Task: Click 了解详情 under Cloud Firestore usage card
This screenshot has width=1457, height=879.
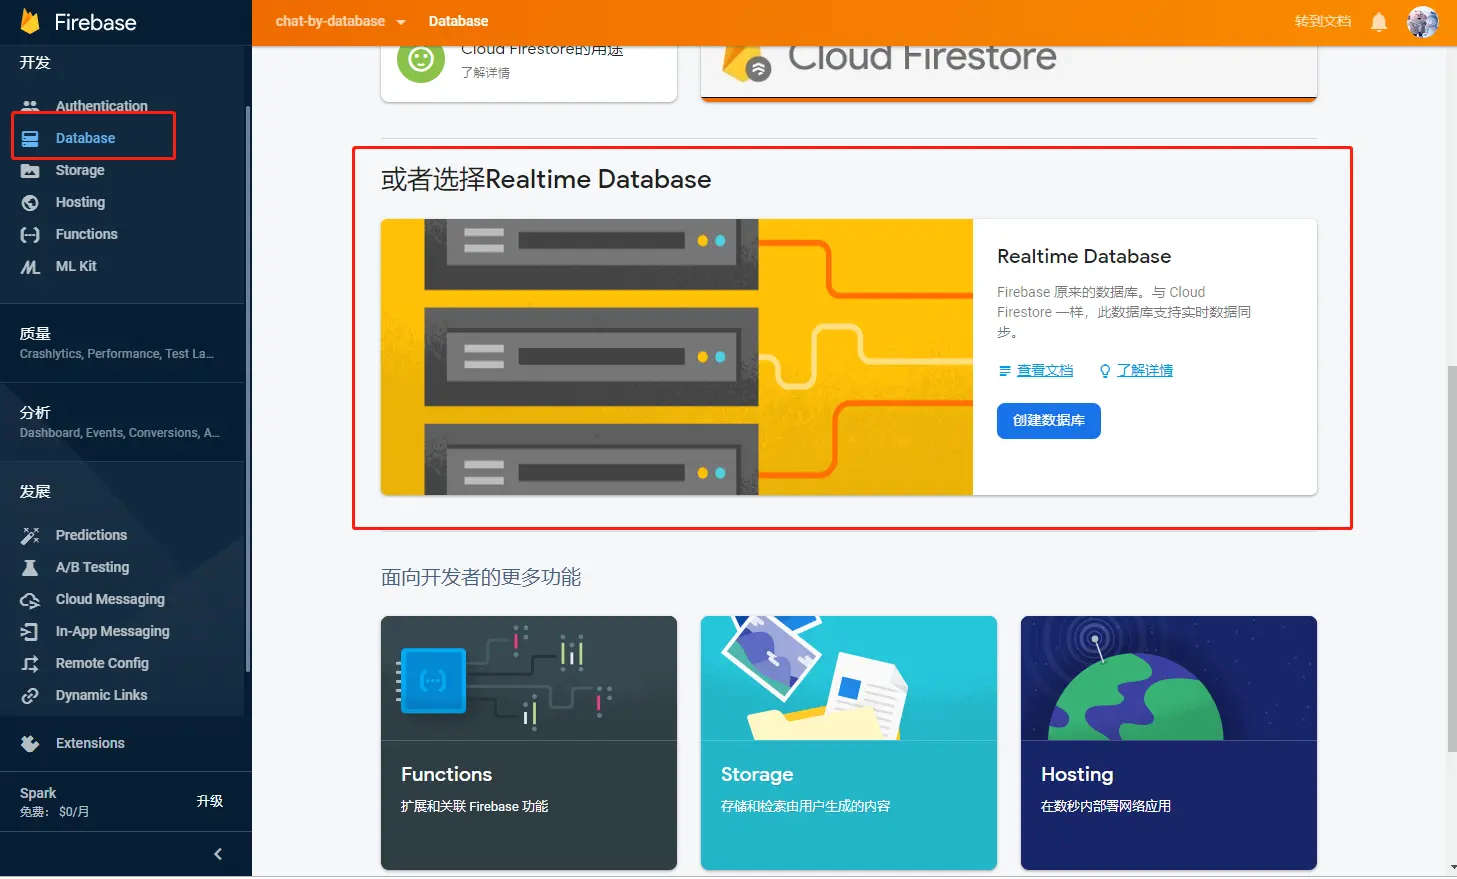Action: pyautogui.click(x=485, y=73)
